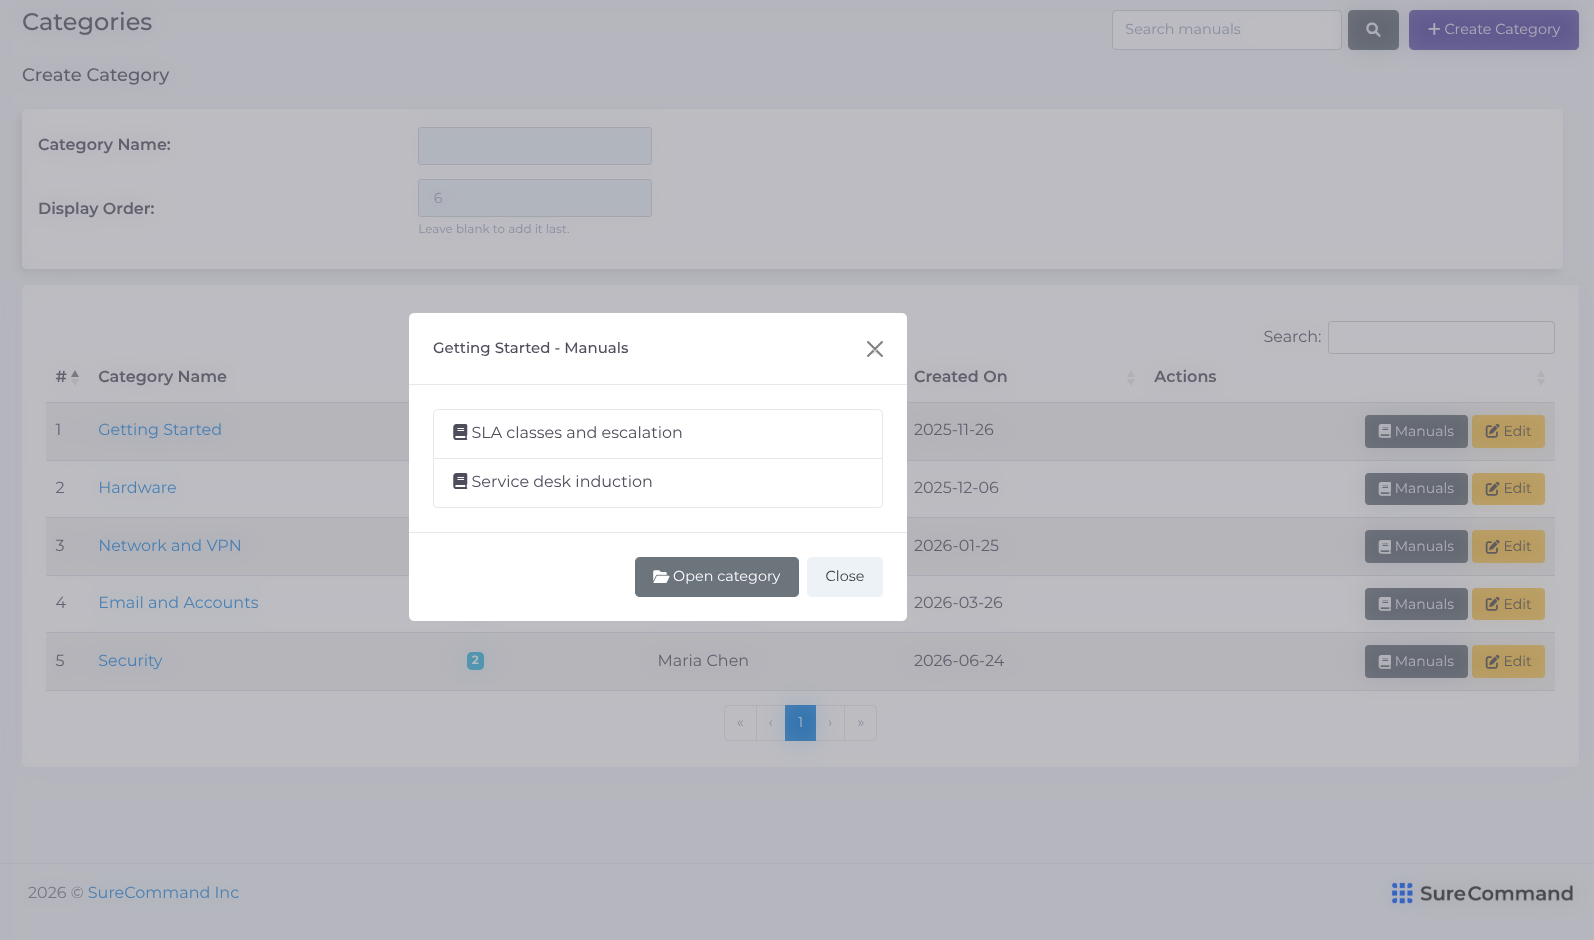Image resolution: width=1594 pixels, height=940 pixels.
Task: Click the Maria Chen cell in Security row
Action: pyautogui.click(x=703, y=661)
